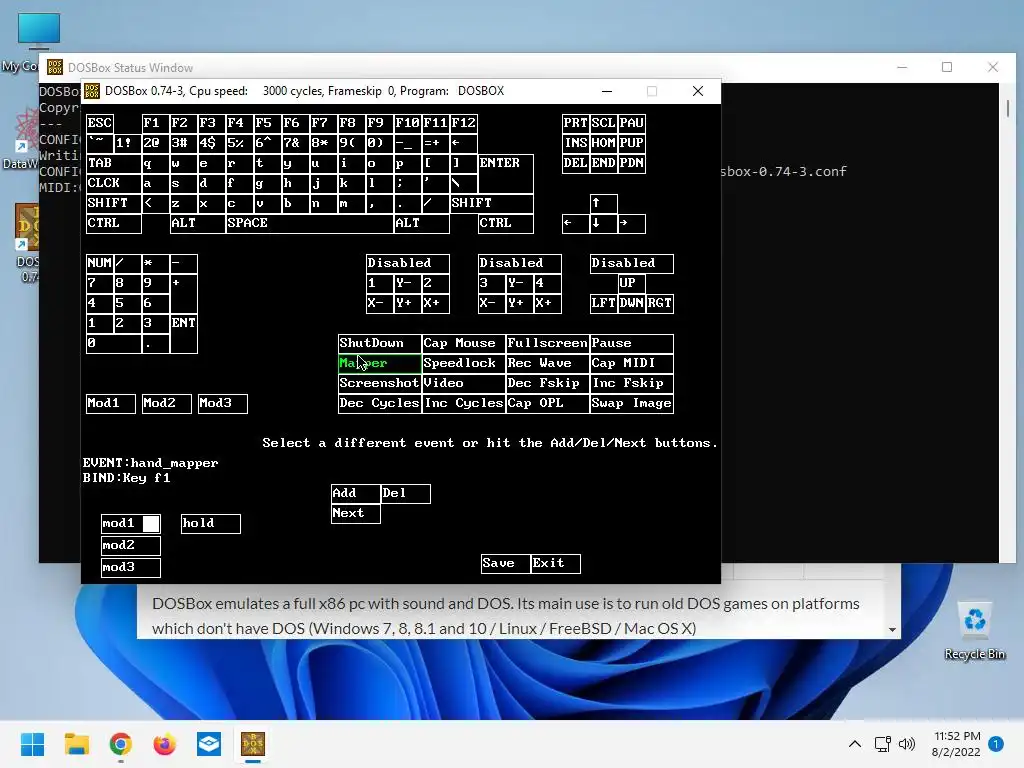Select the Mod1 modifier event

click(x=111, y=404)
